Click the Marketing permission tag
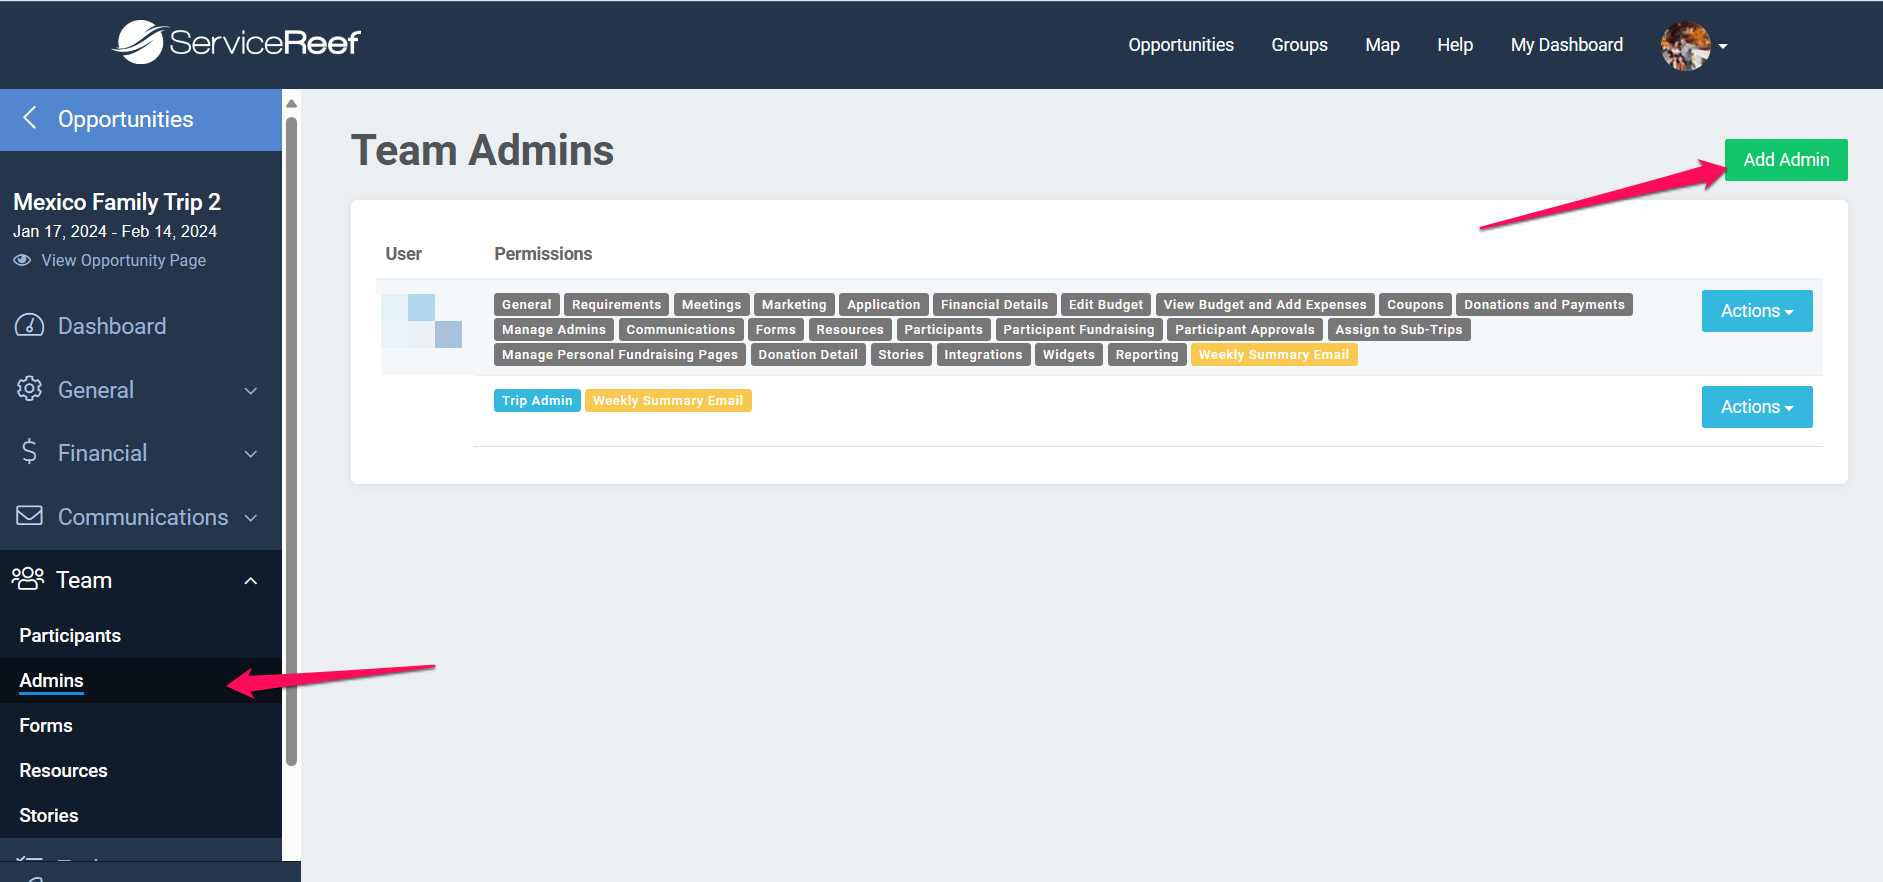 pos(794,305)
